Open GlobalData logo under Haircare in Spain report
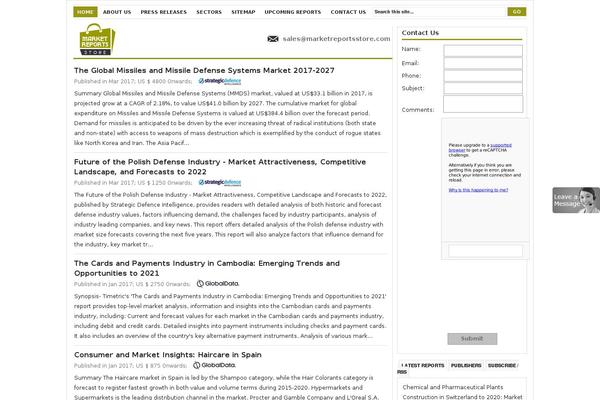Viewport: 600px width, 400px height. [x=214, y=365]
